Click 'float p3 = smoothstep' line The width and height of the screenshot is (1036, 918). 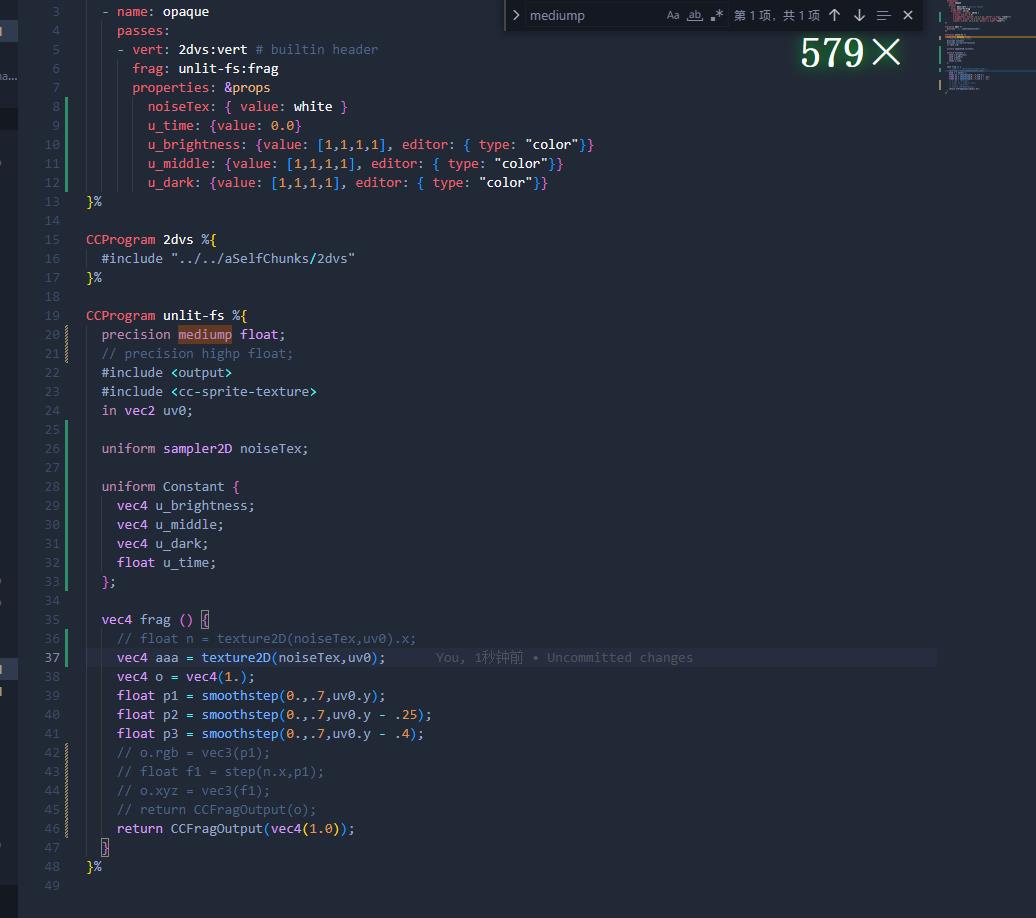tap(270, 734)
